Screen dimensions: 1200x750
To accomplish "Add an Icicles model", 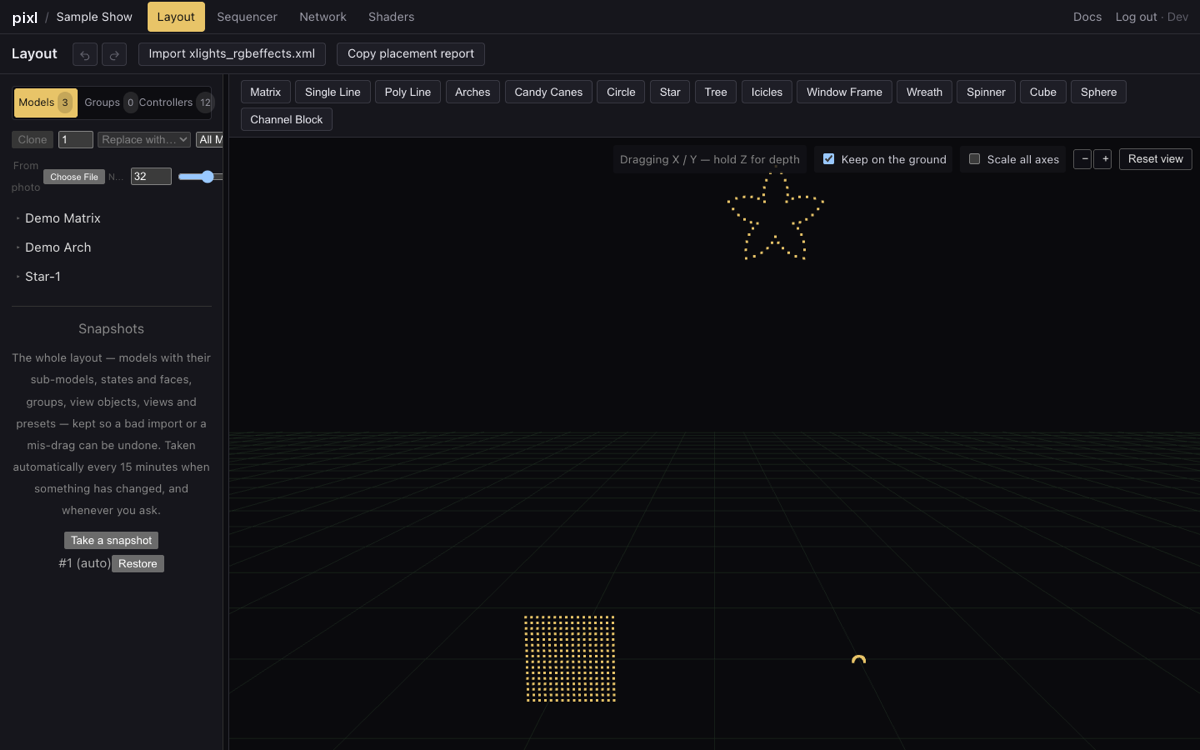I will click(767, 92).
